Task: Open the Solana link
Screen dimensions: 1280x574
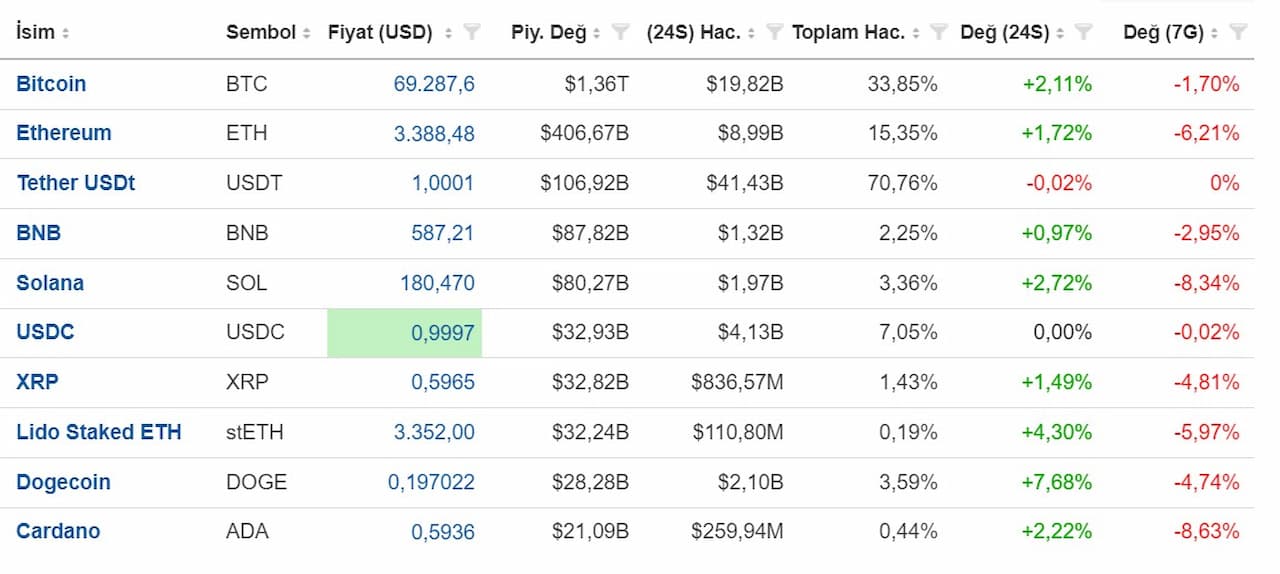Action: click(x=50, y=283)
